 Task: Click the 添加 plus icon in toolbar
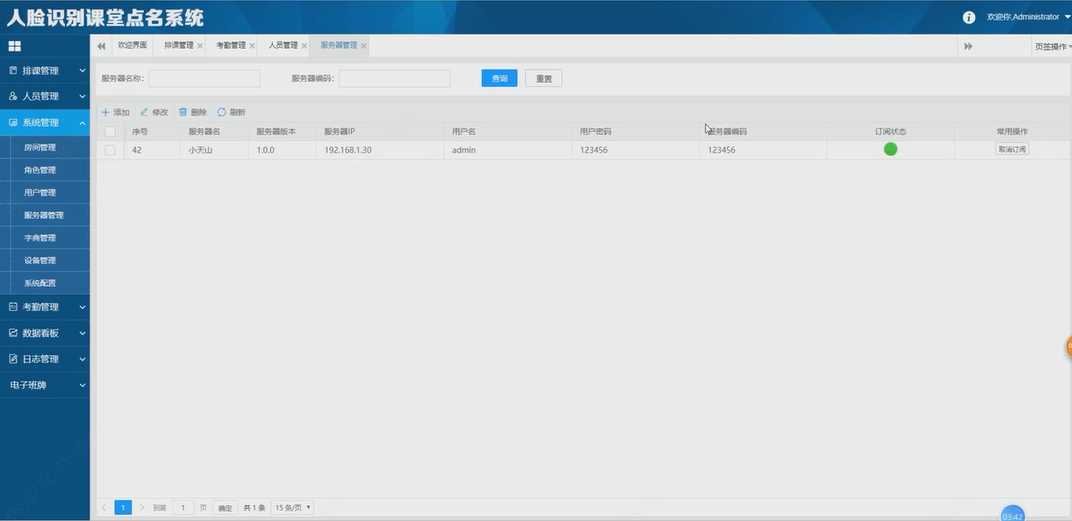click(105, 112)
